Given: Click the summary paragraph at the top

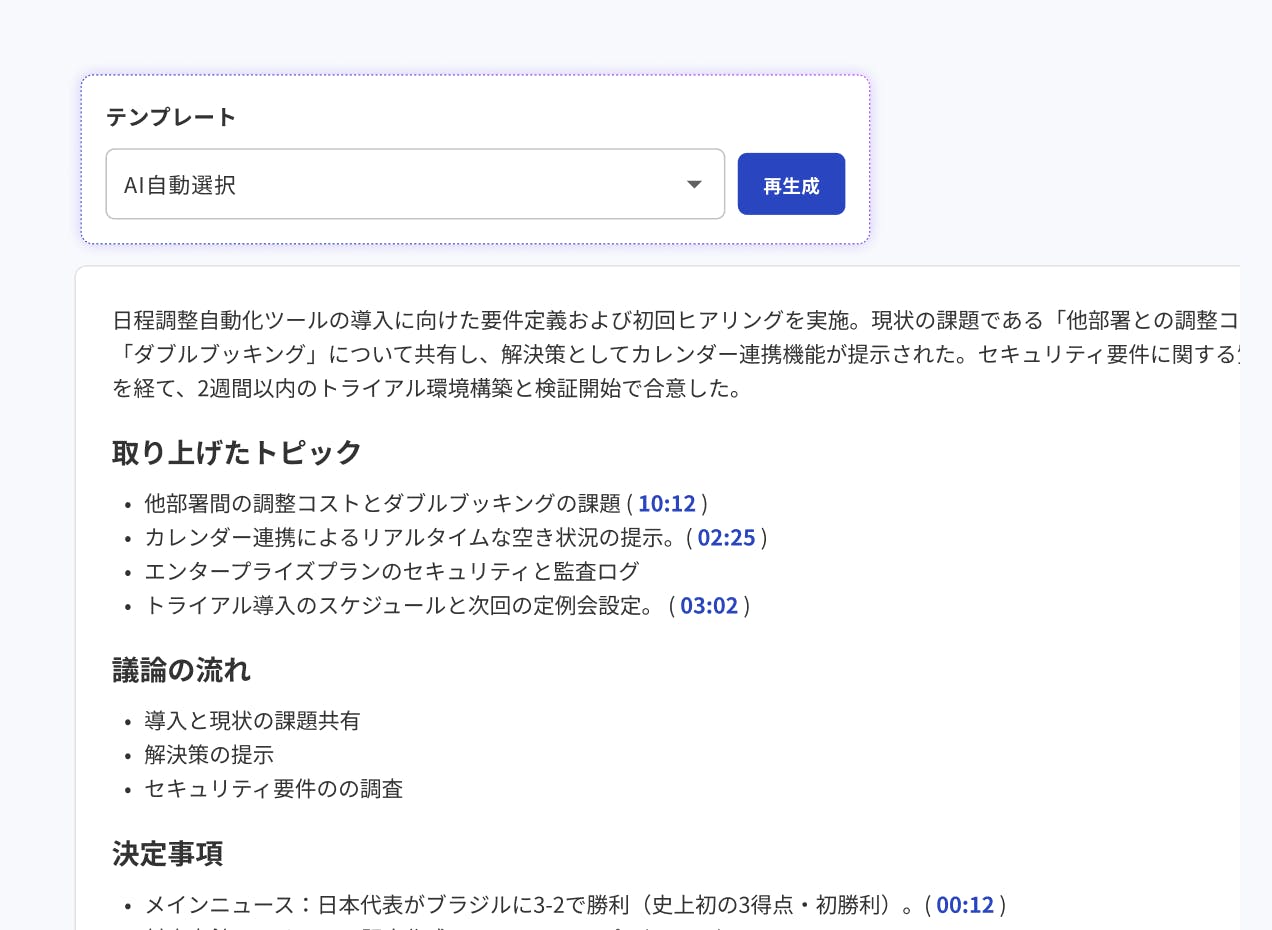Looking at the screenshot, I should (x=600, y=350).
